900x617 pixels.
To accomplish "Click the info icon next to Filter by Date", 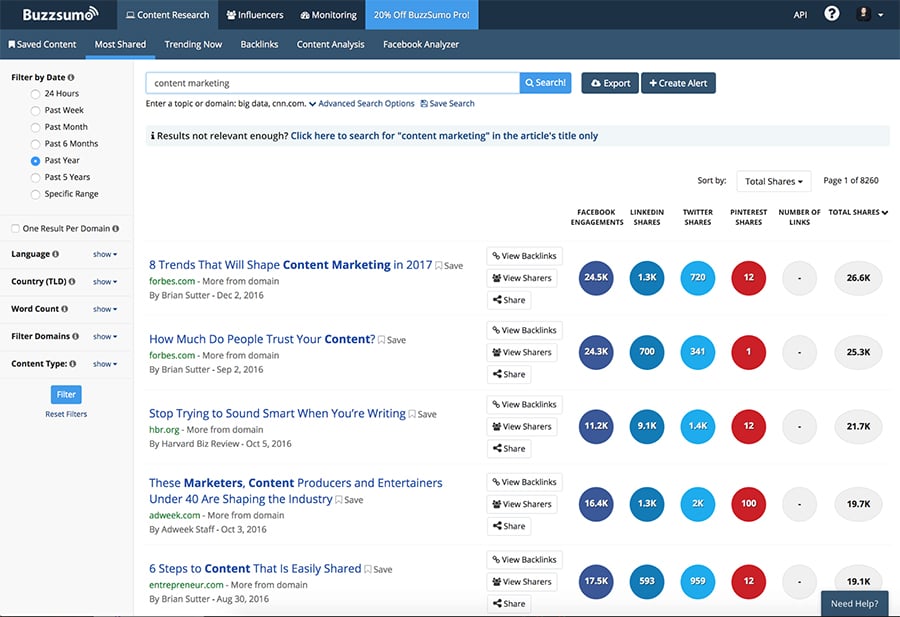I will tap(70, 77).
